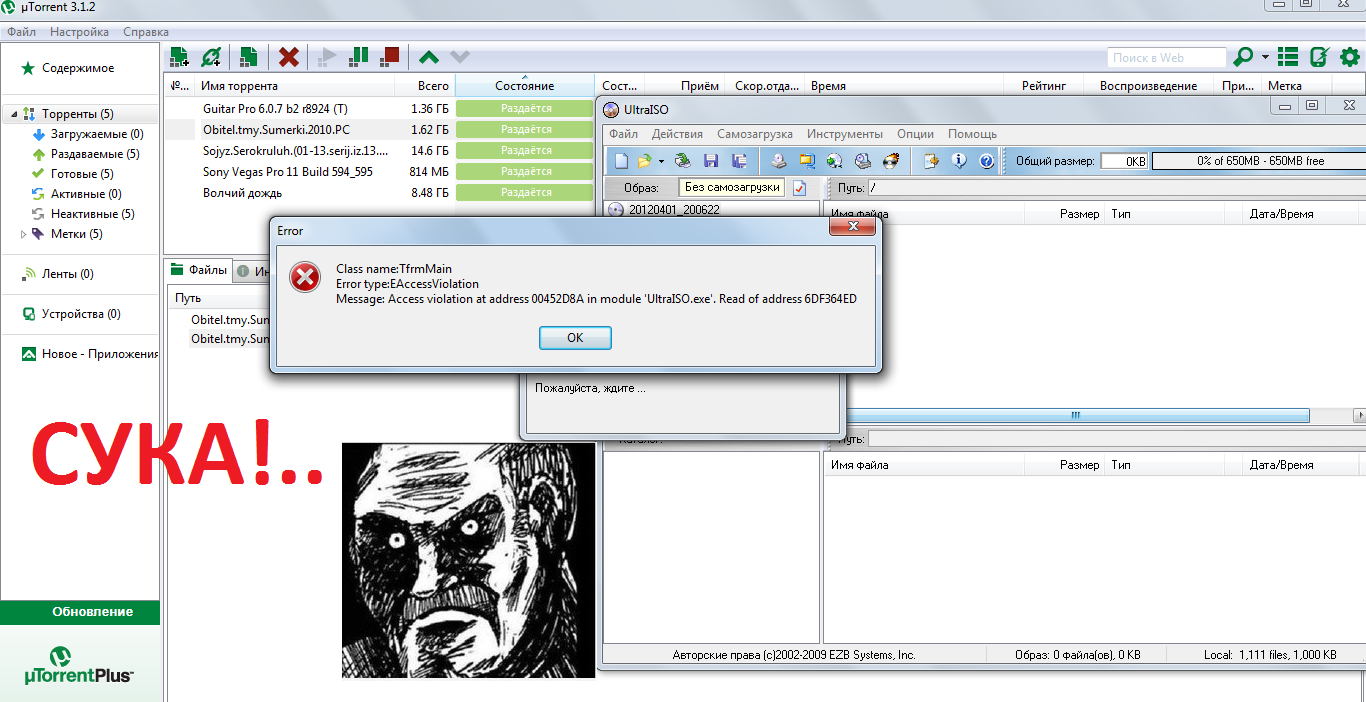Open the UltraISO Самозагрузка menu
1366x702 pixels.
click(x=755, y=134)
